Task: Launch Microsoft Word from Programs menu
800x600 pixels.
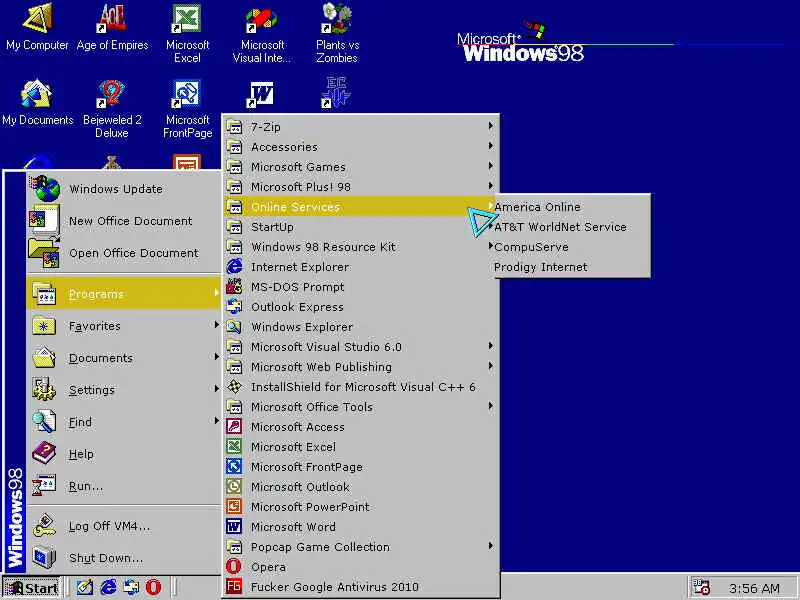Action: [x=360, y=526]
